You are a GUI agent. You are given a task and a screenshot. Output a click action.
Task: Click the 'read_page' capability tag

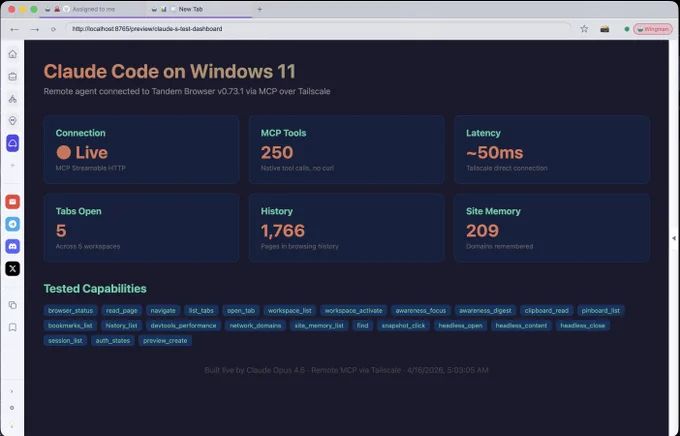click(x=121, y=311)
